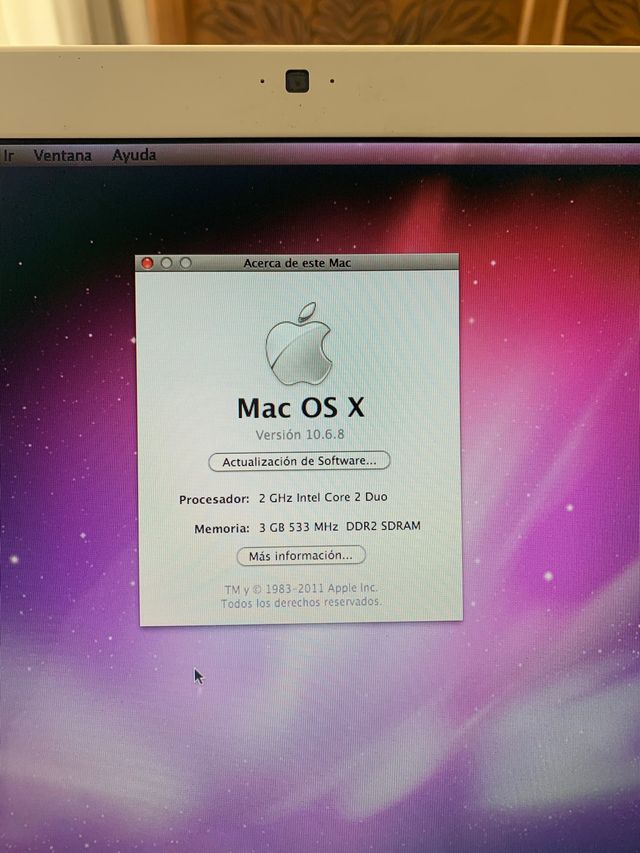Image resolution: width=640 pixels, height=853 pixels.
Task: Click the Apple logo in the dialog
Action: tap(299, 344)
